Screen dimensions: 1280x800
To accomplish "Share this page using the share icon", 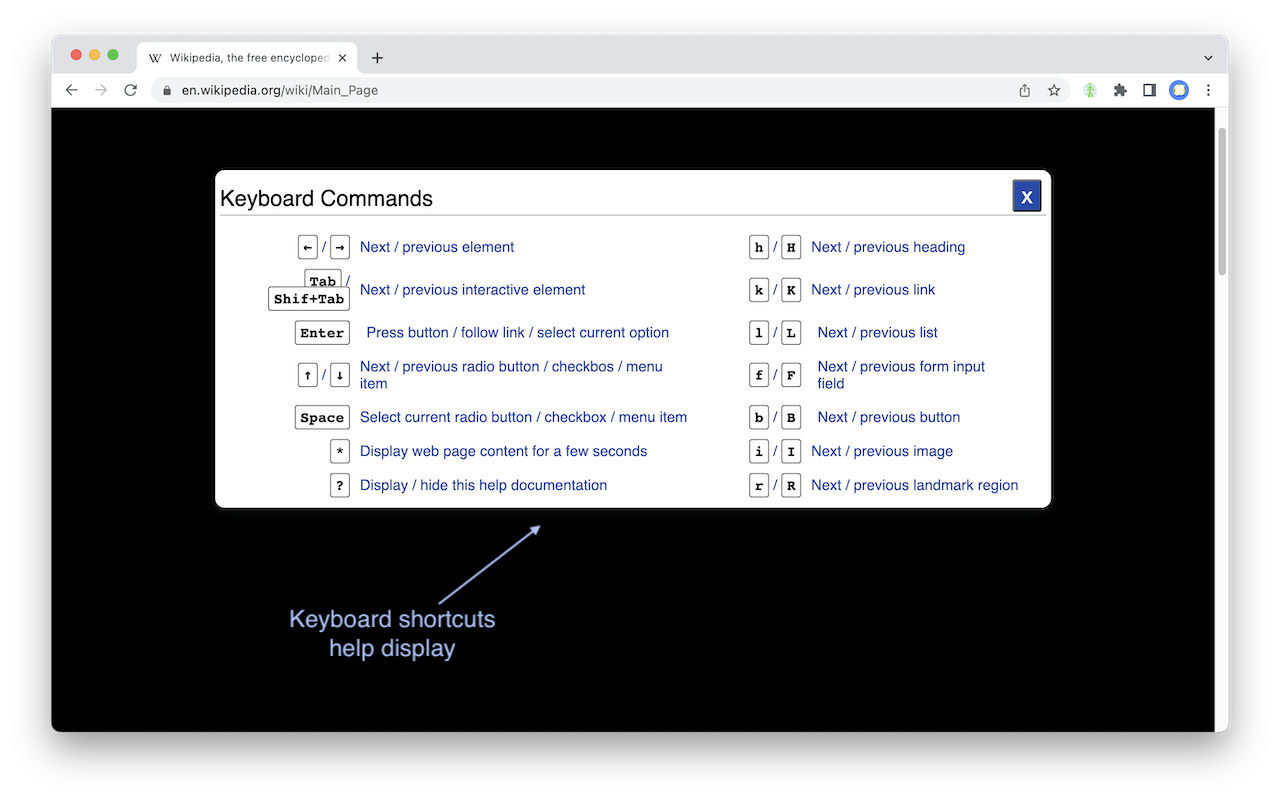I will tap(1025, 90).
